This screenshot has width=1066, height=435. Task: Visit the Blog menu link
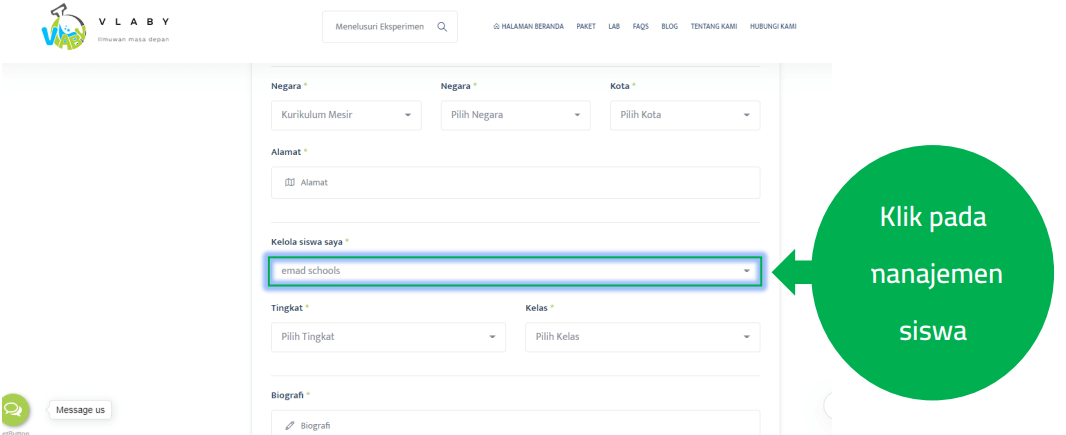pyautogui.click(x=669, y=27)
